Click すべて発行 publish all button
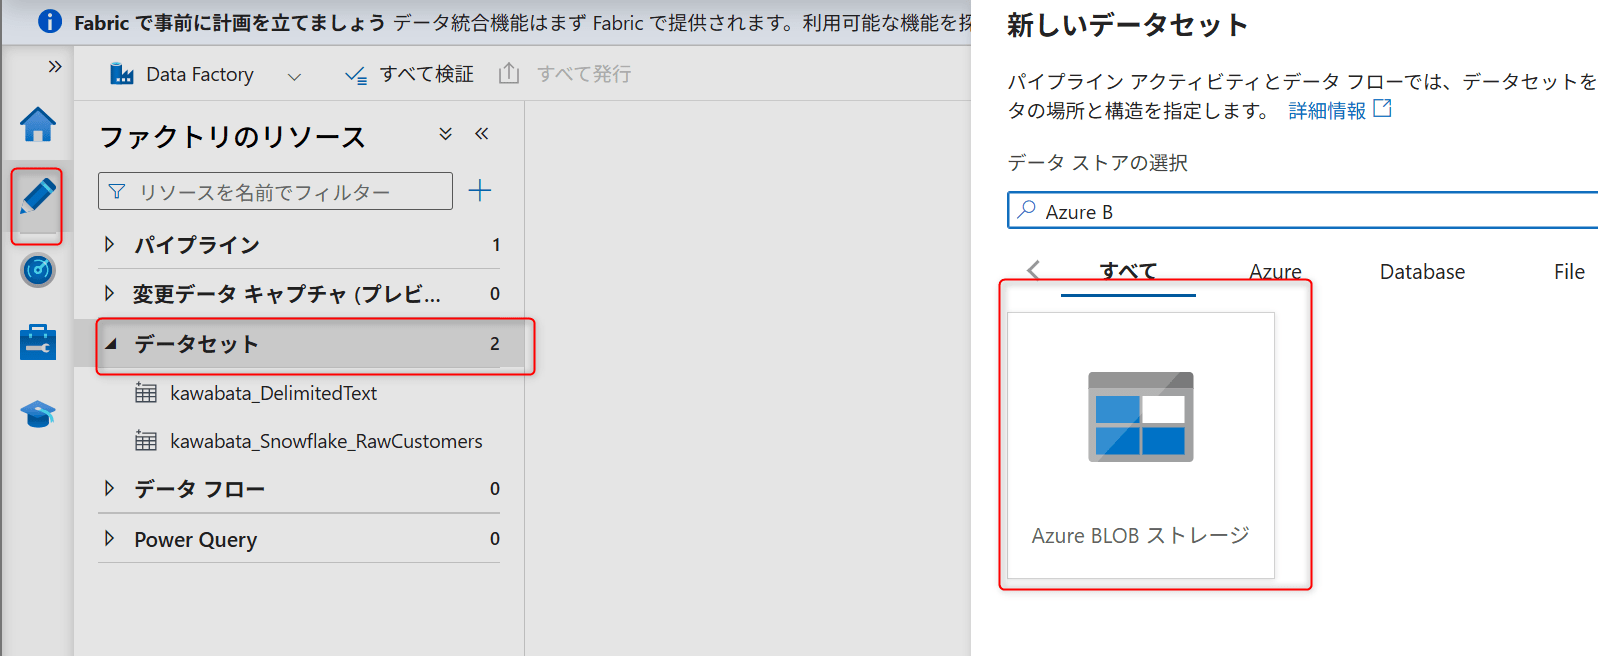 565,74
